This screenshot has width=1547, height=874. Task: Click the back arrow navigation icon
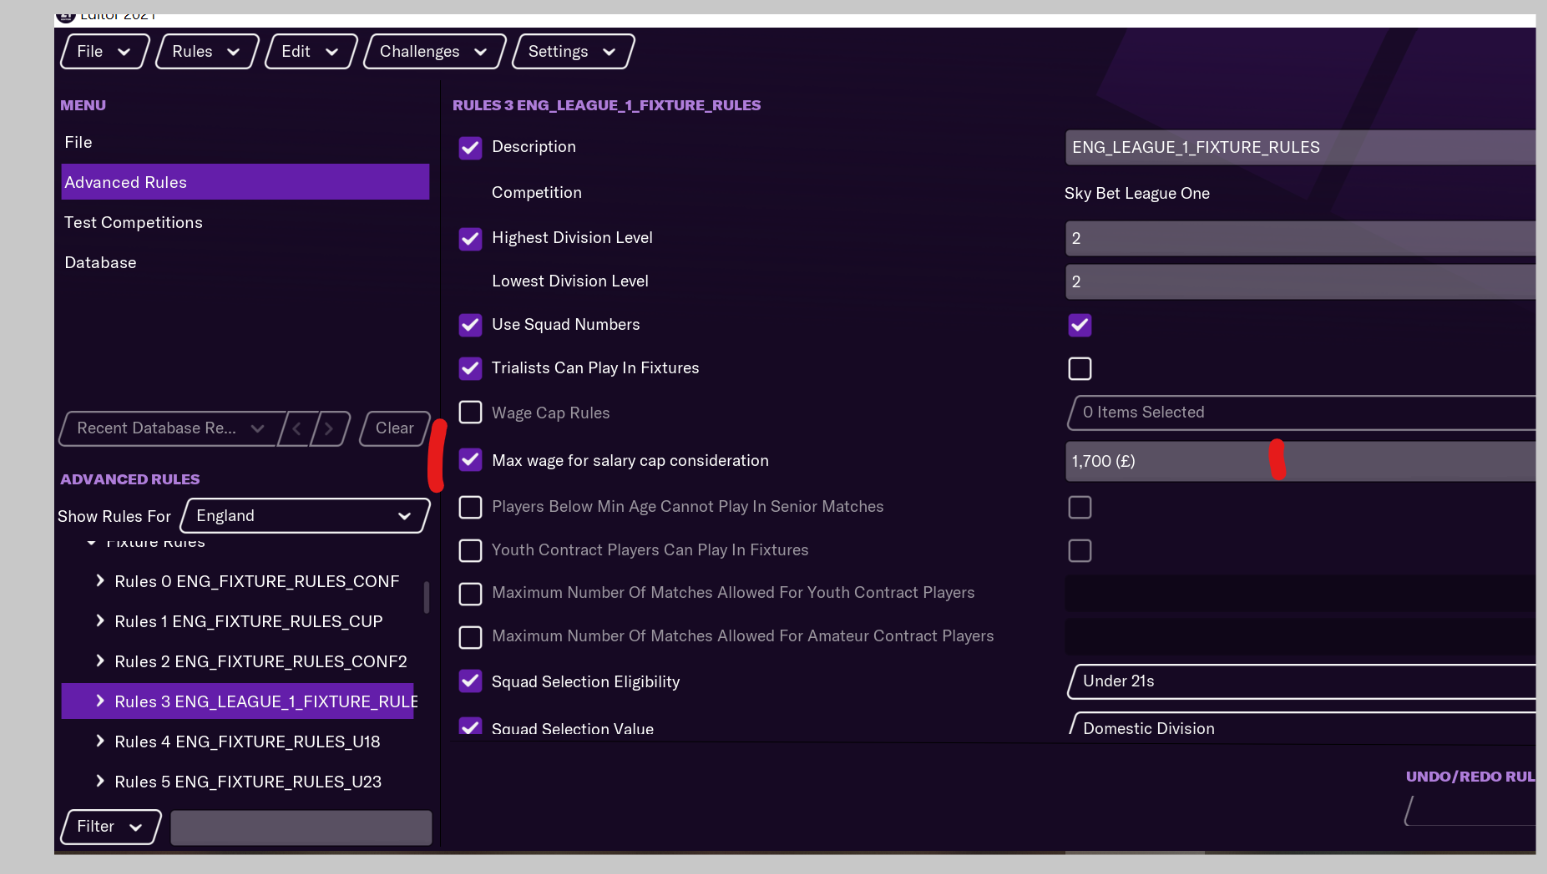(297, 428)
